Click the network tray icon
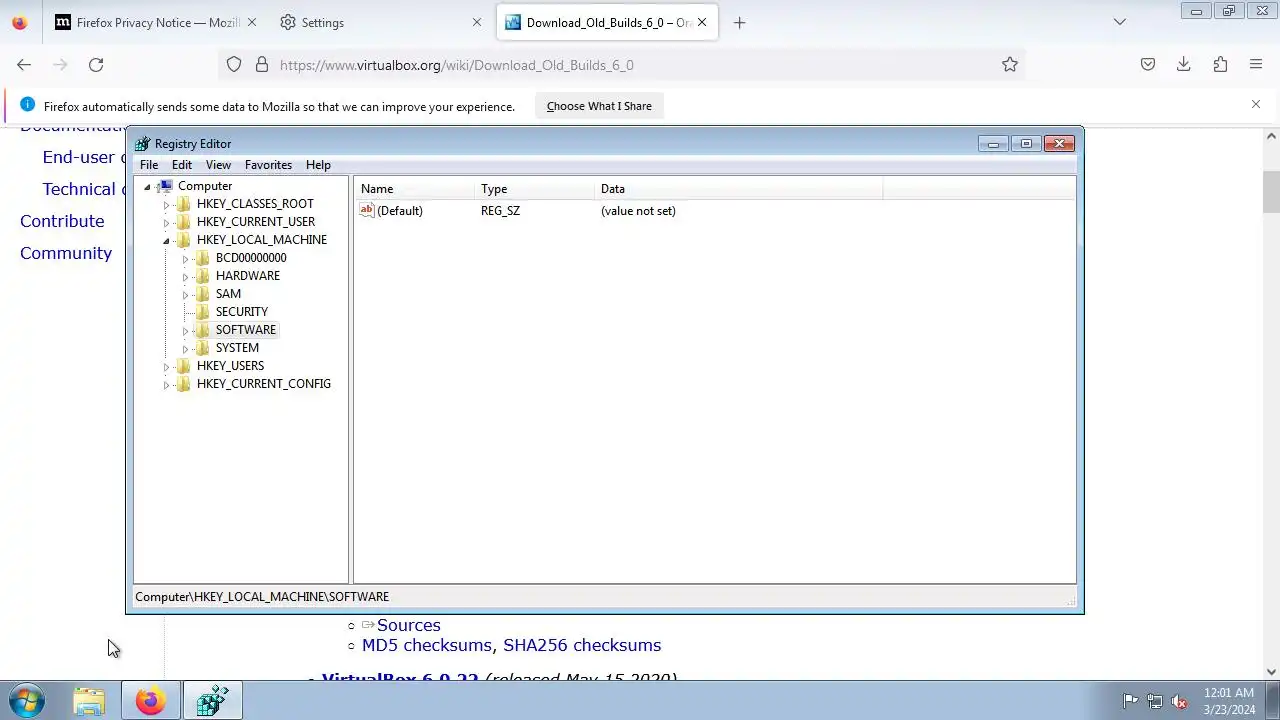 (x=1155, y=701)
